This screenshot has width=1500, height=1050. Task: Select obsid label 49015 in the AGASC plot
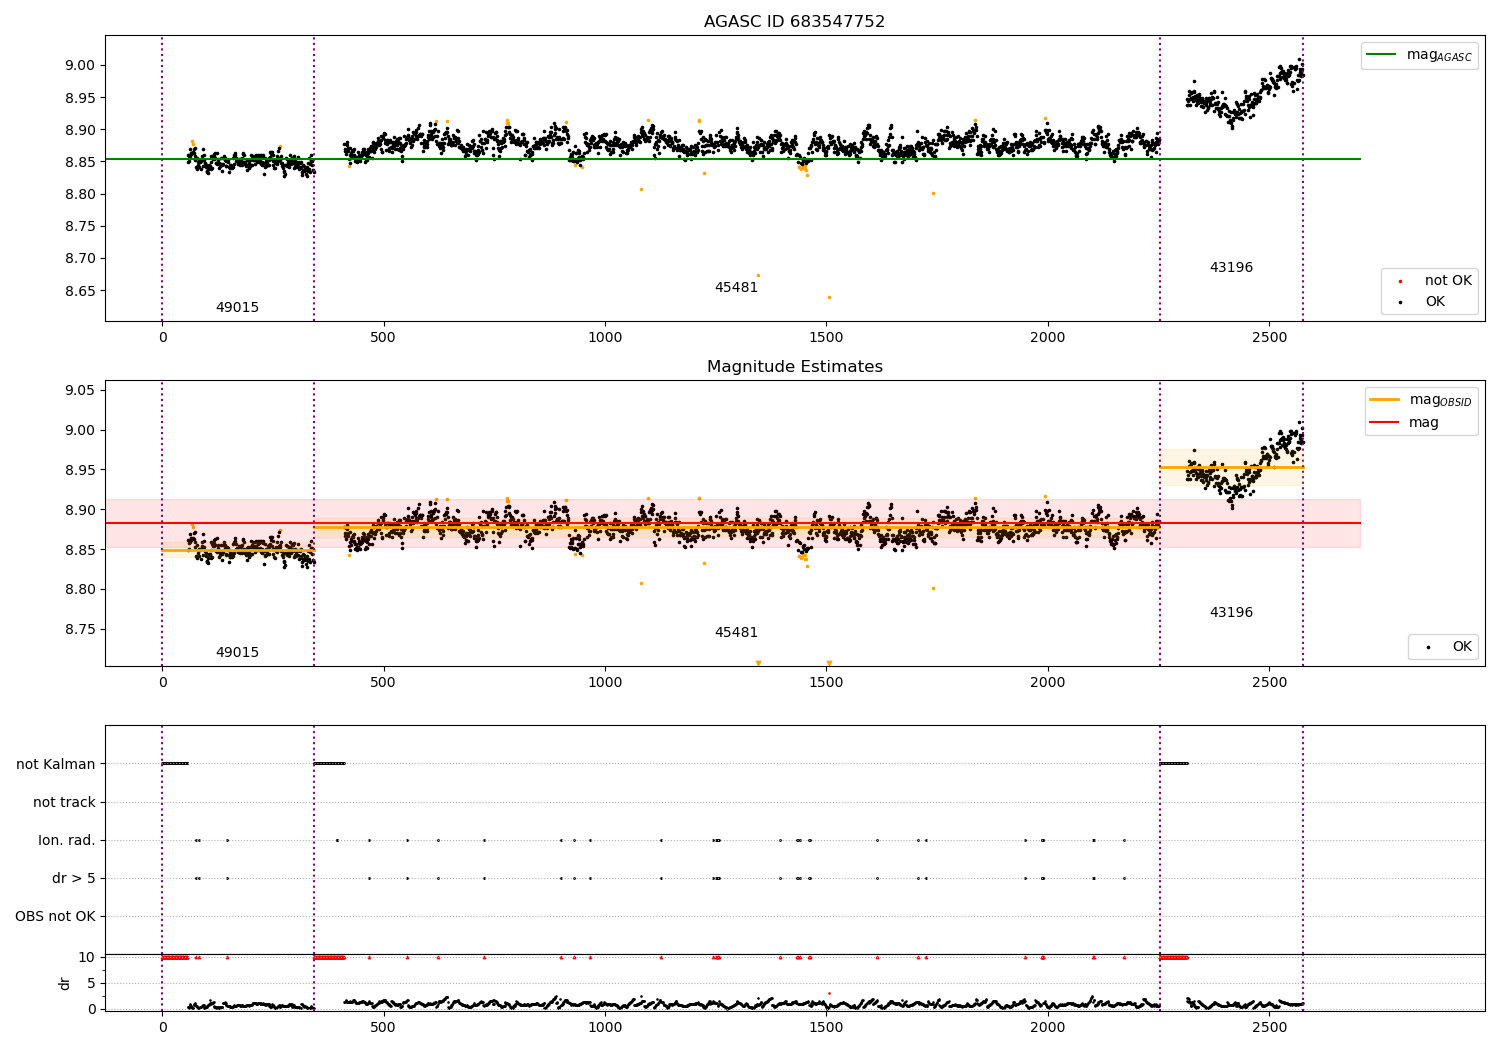pyautogui.click(x=237, y=308)
